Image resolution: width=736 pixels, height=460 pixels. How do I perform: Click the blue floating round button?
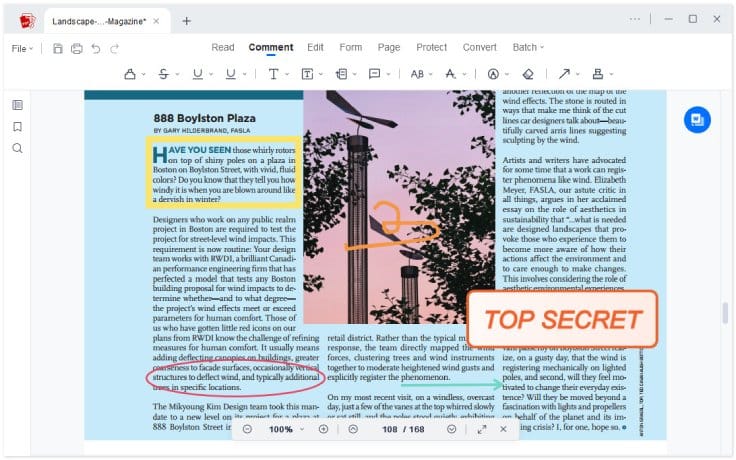697,120
